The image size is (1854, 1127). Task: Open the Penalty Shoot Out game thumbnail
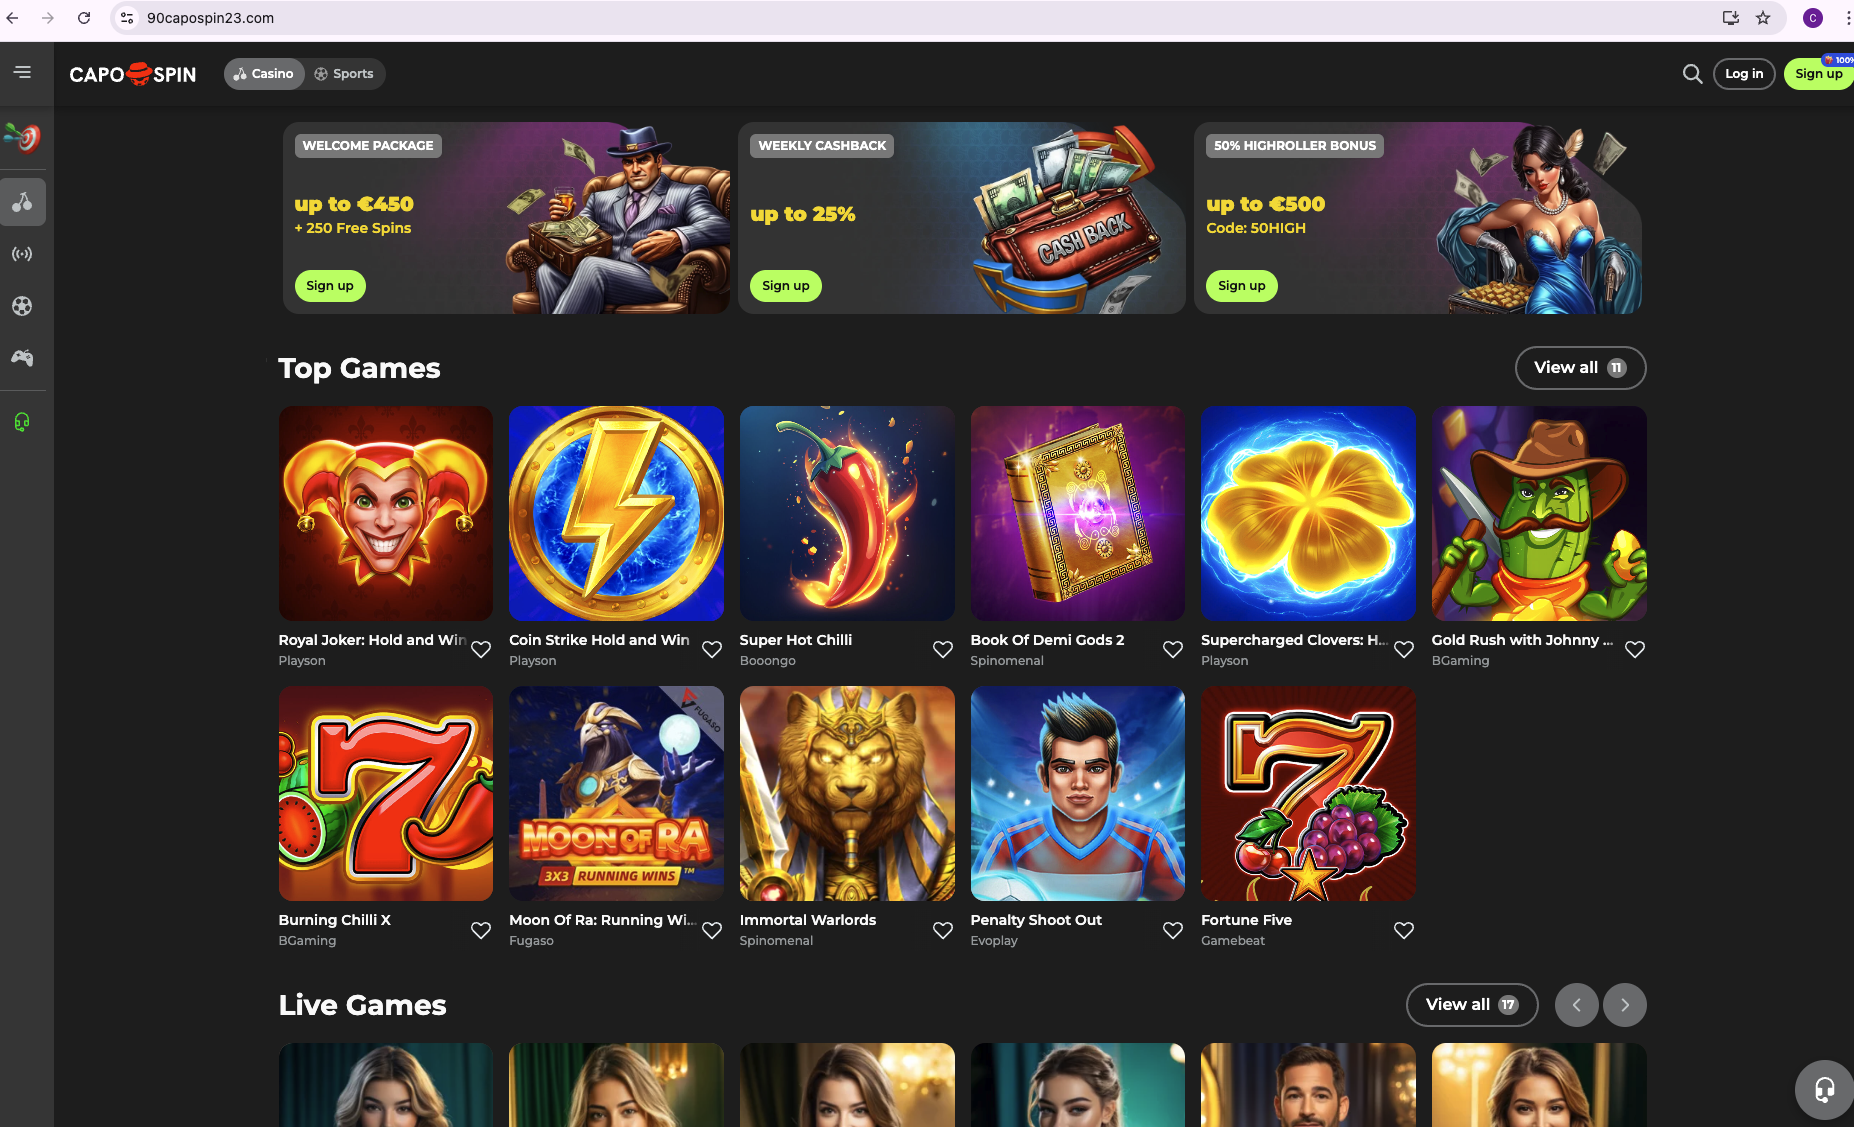click(x=1077, y=794)
